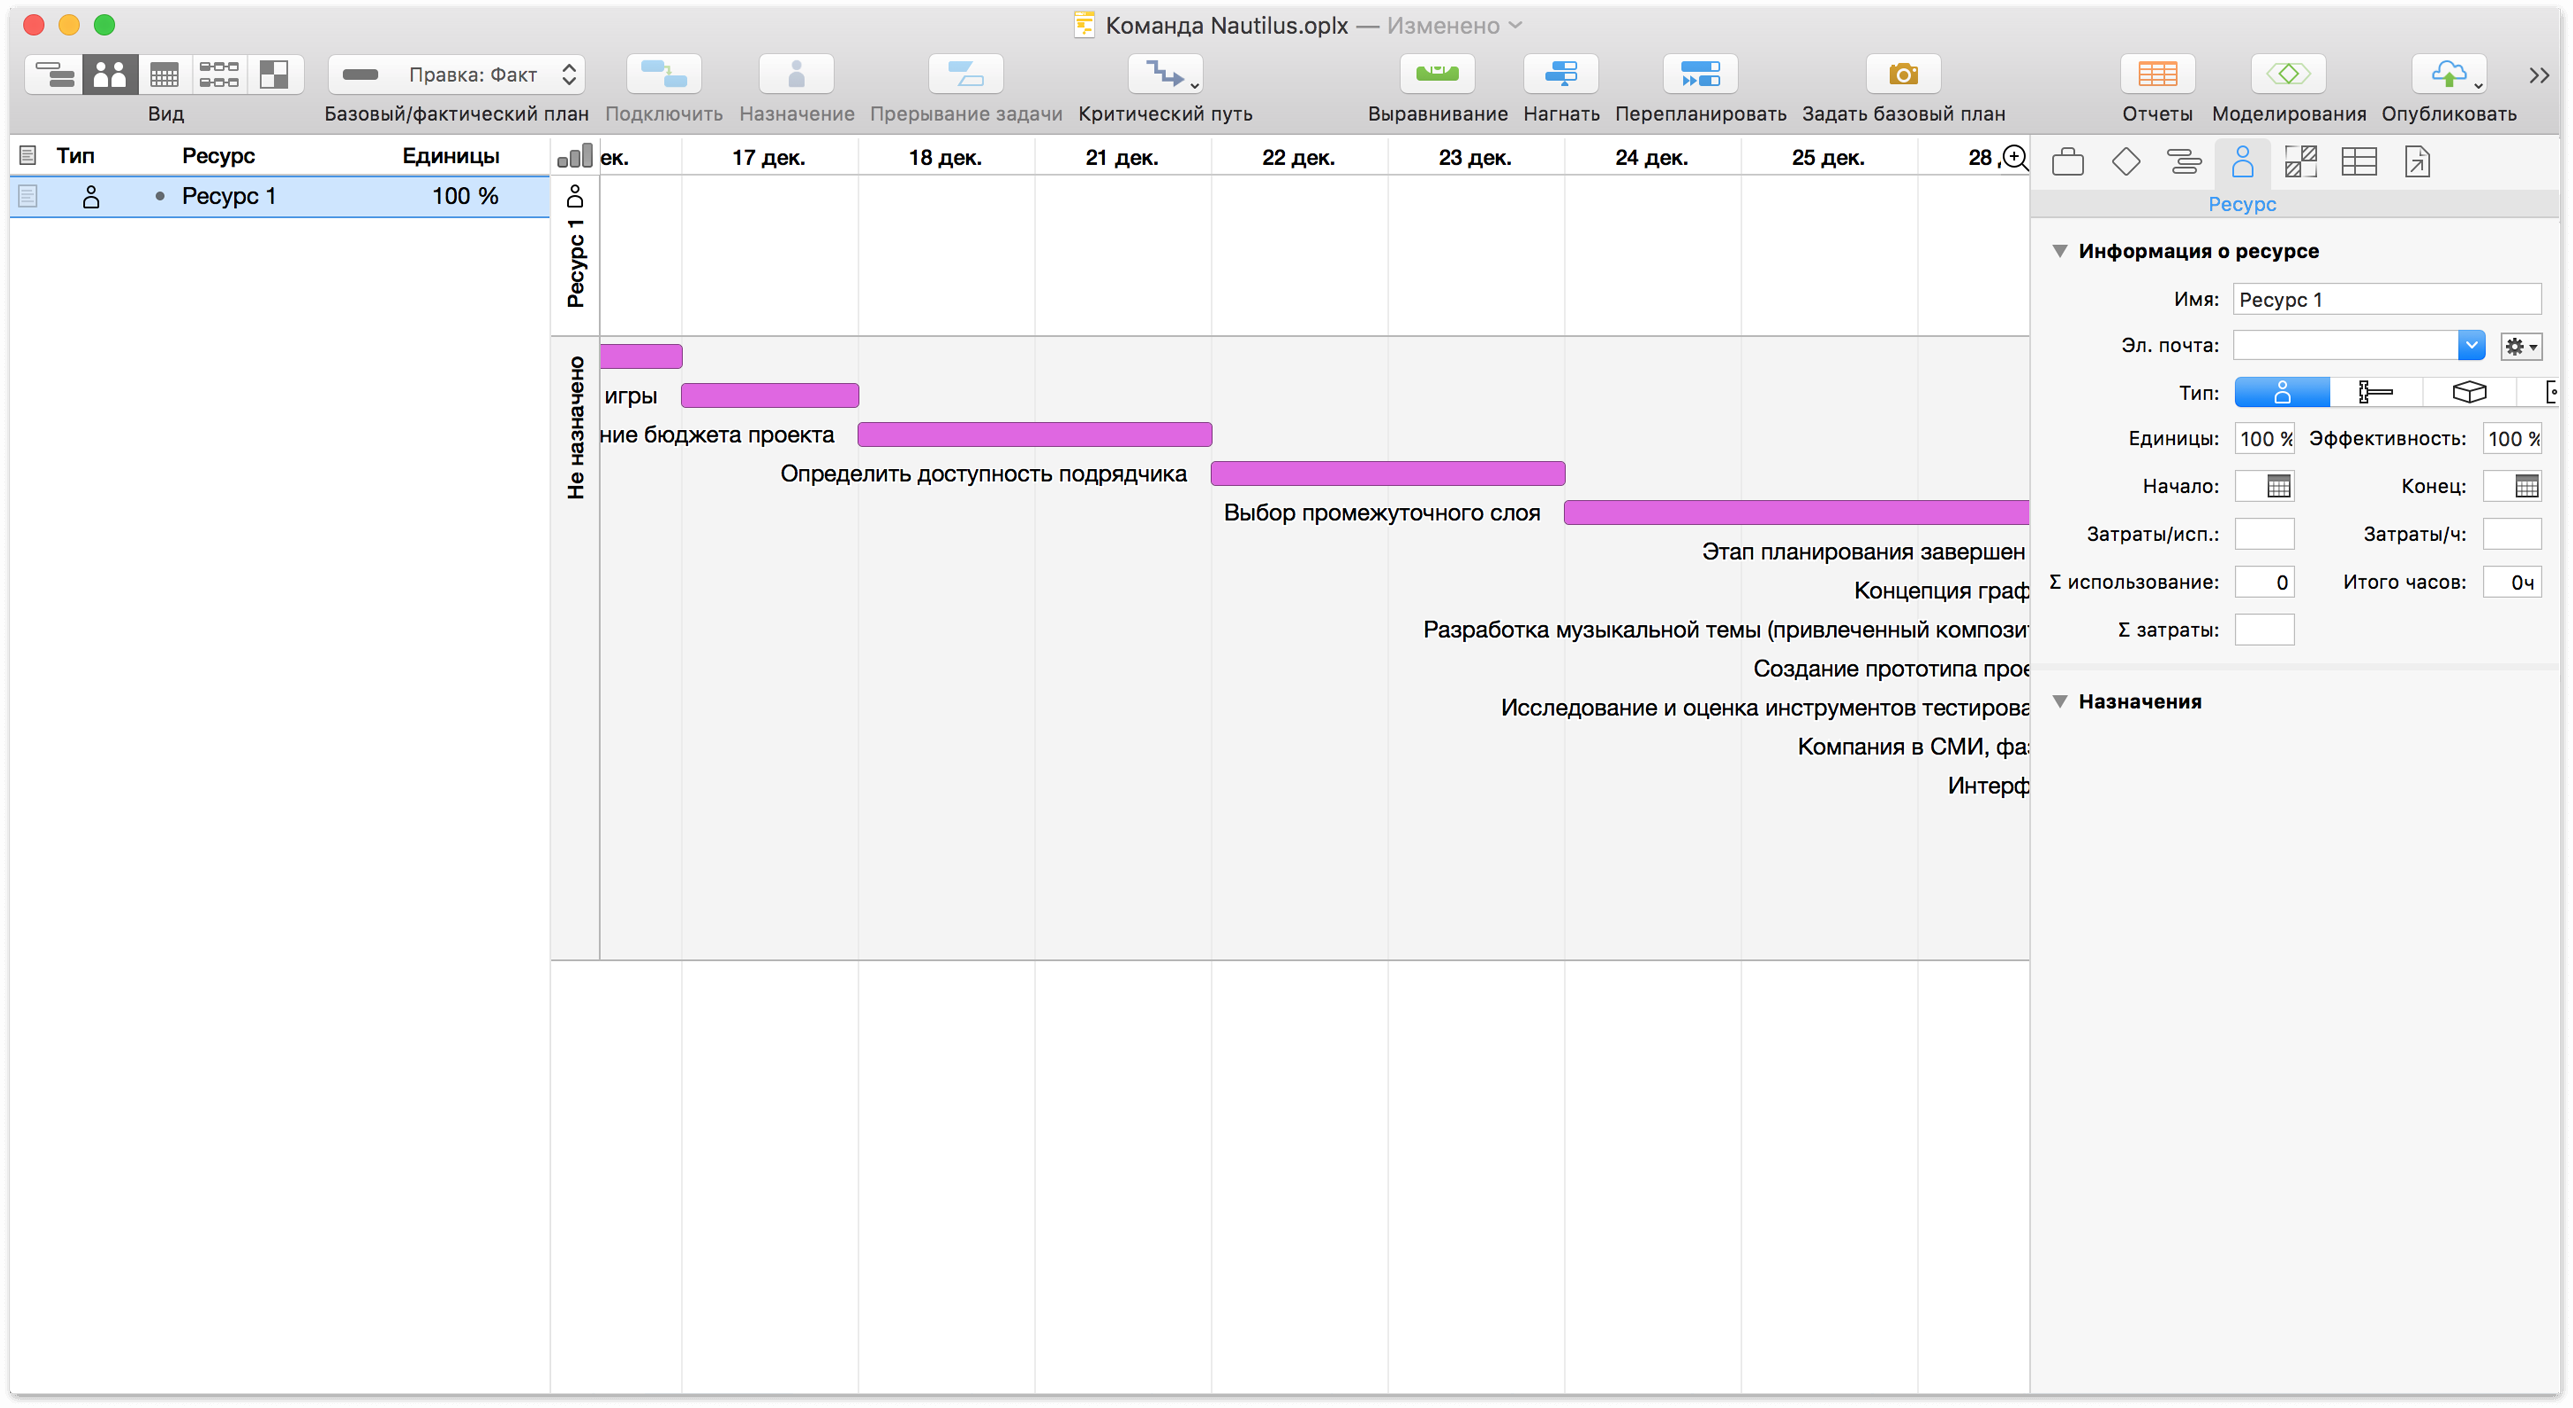Click the Нагнать catch-up icon
The image size is (2573, 1408).
[1561, 74]
